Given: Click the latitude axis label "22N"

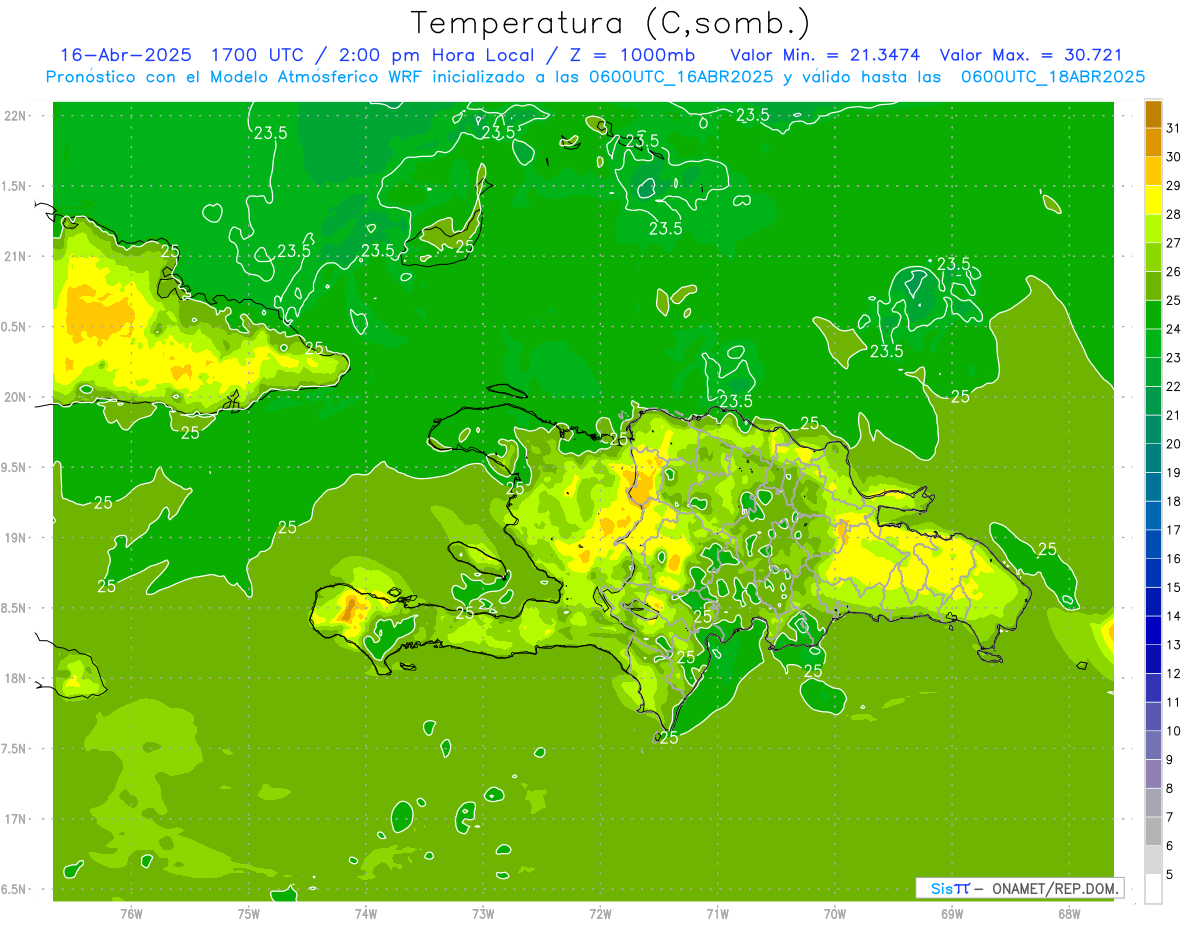Looking at the screenshot, I should [x=16, y=116].
